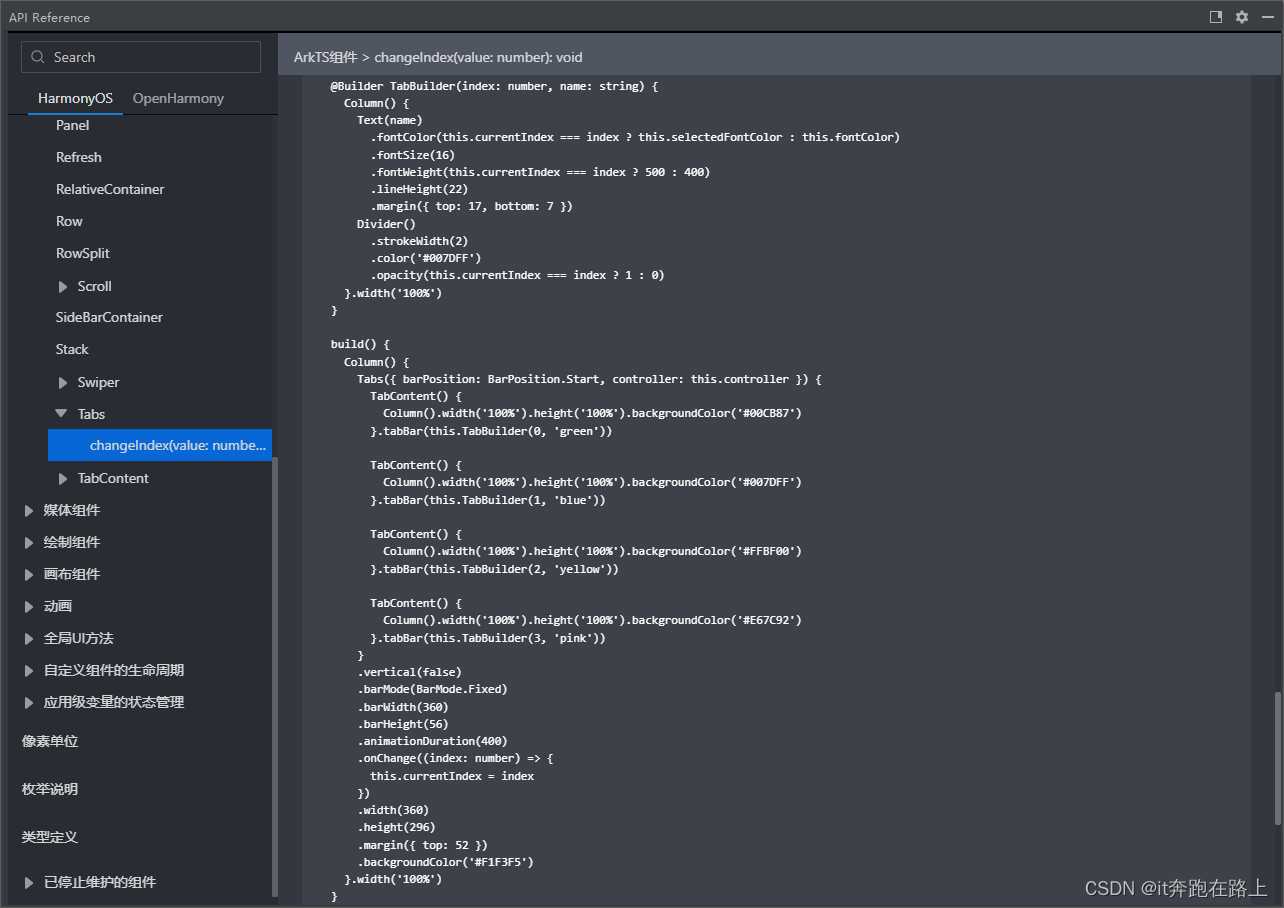Image resolution: width=1284 pixels, height=908 pixels.
Task: Expand 已停止维护的组件 category
Action: (29, 882)
